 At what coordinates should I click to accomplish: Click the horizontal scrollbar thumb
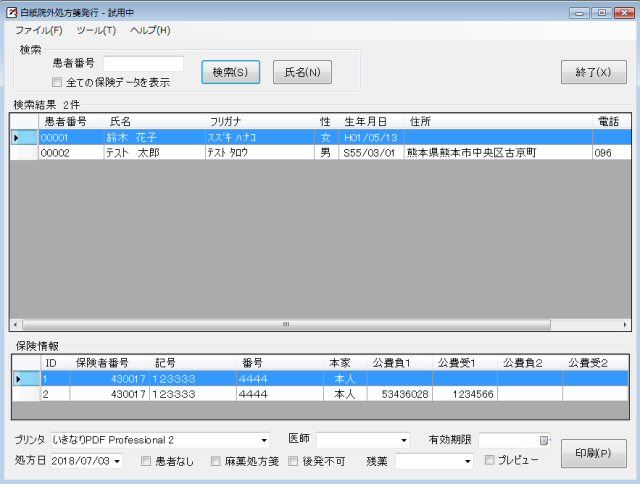point(286,325)
